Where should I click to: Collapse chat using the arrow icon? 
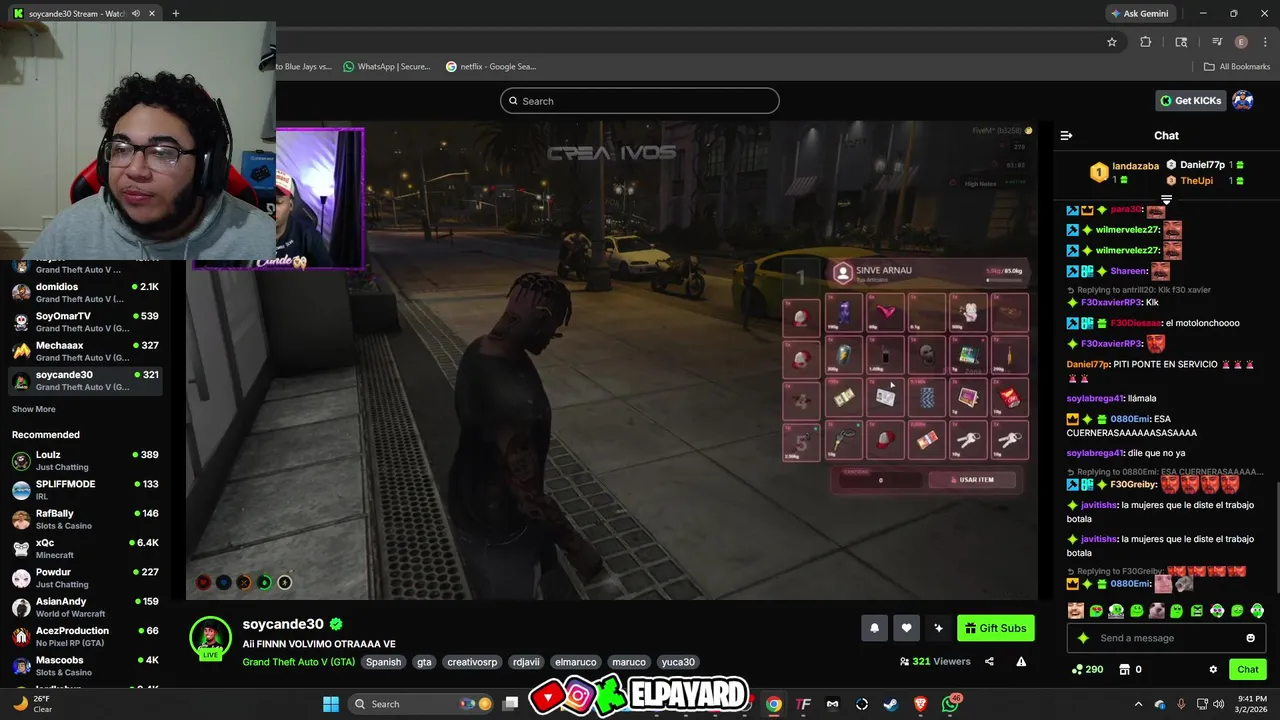tap(1066, 135)
